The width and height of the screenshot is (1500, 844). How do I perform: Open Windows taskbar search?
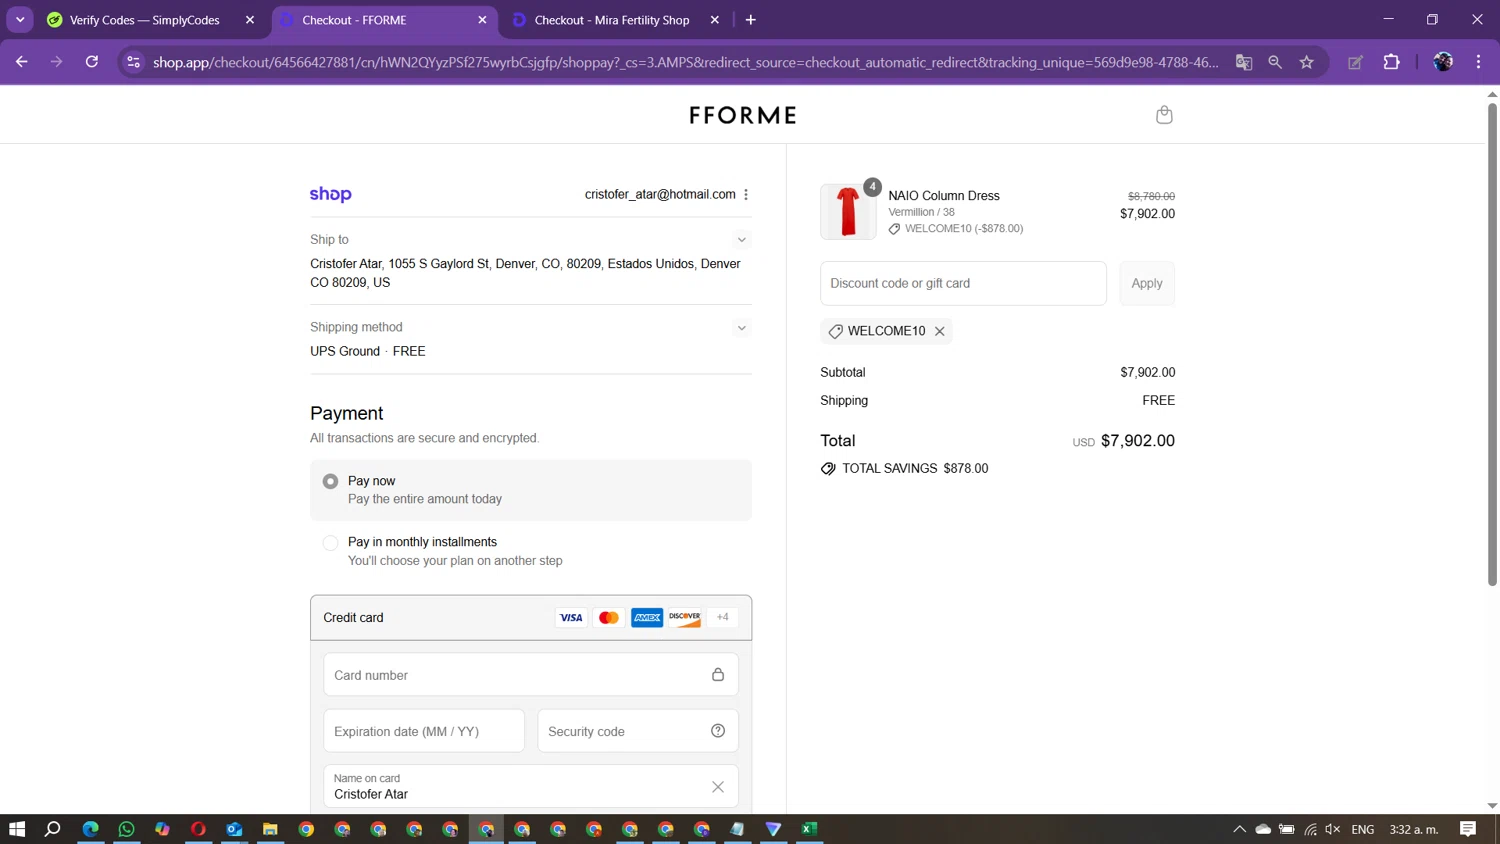(x=53, y=829)
